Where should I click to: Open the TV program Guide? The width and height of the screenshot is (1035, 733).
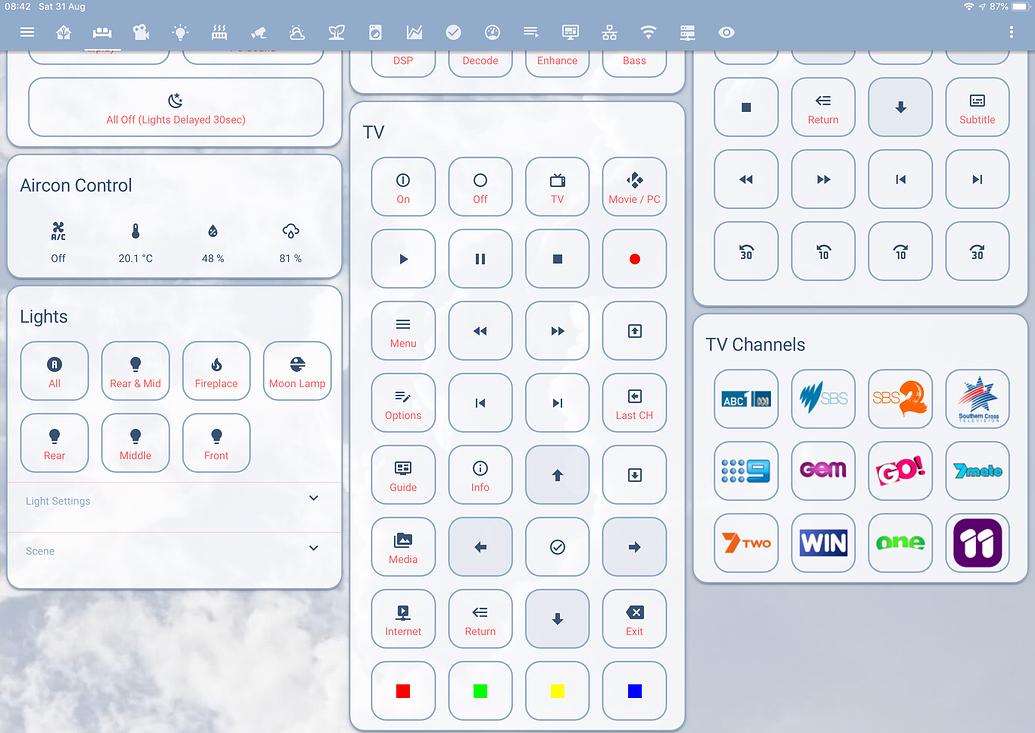point(403,475)
